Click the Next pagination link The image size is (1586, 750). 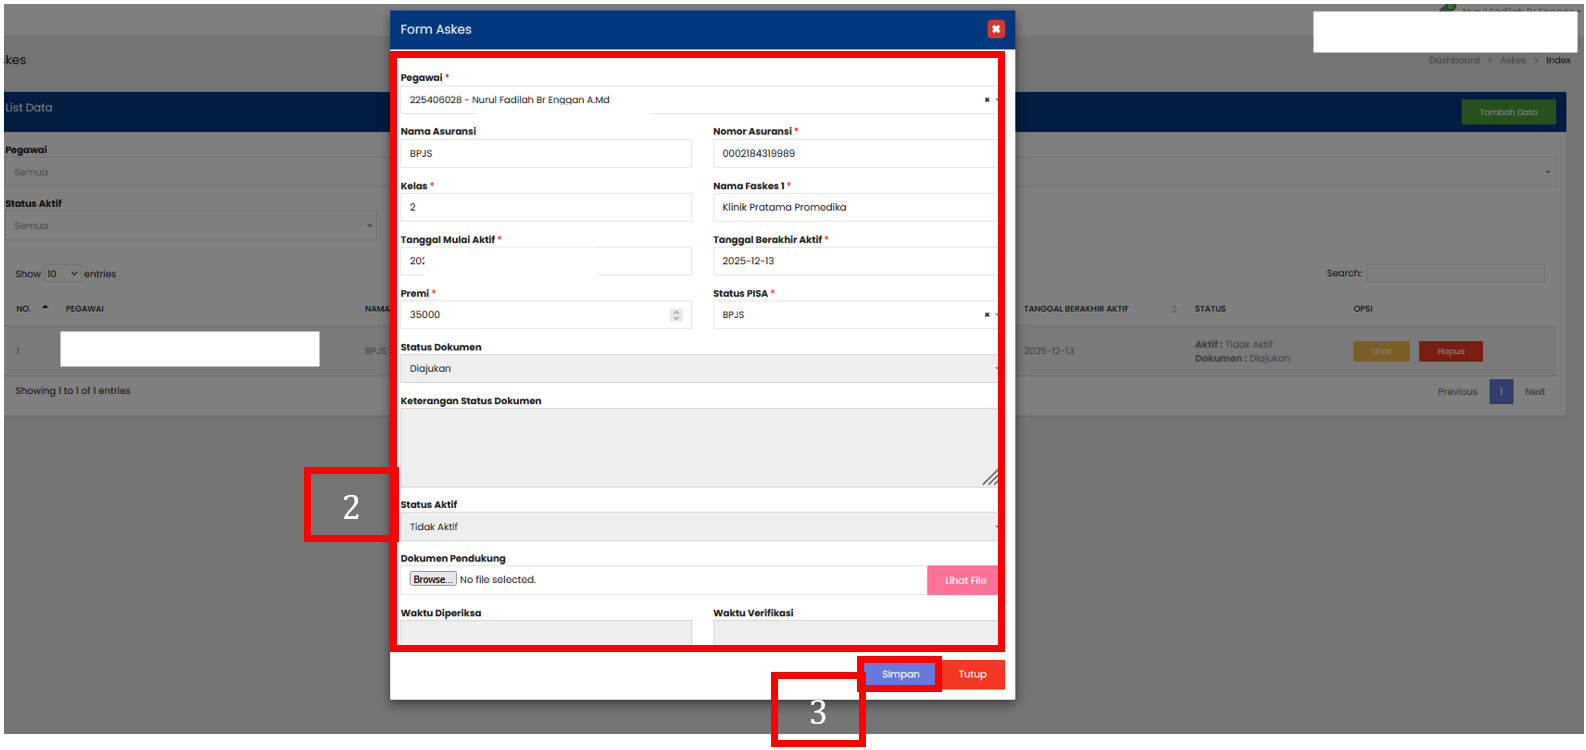point(1534,392)
